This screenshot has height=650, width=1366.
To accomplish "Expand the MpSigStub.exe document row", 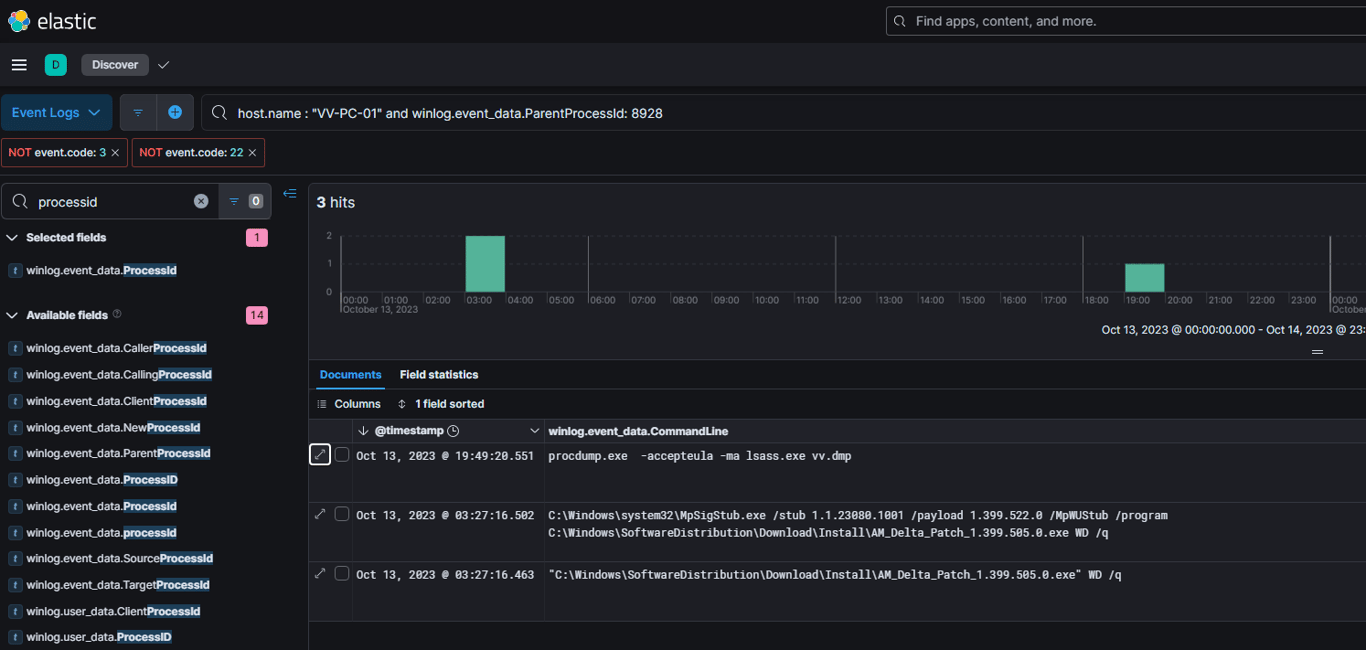I will coord(320,514).
